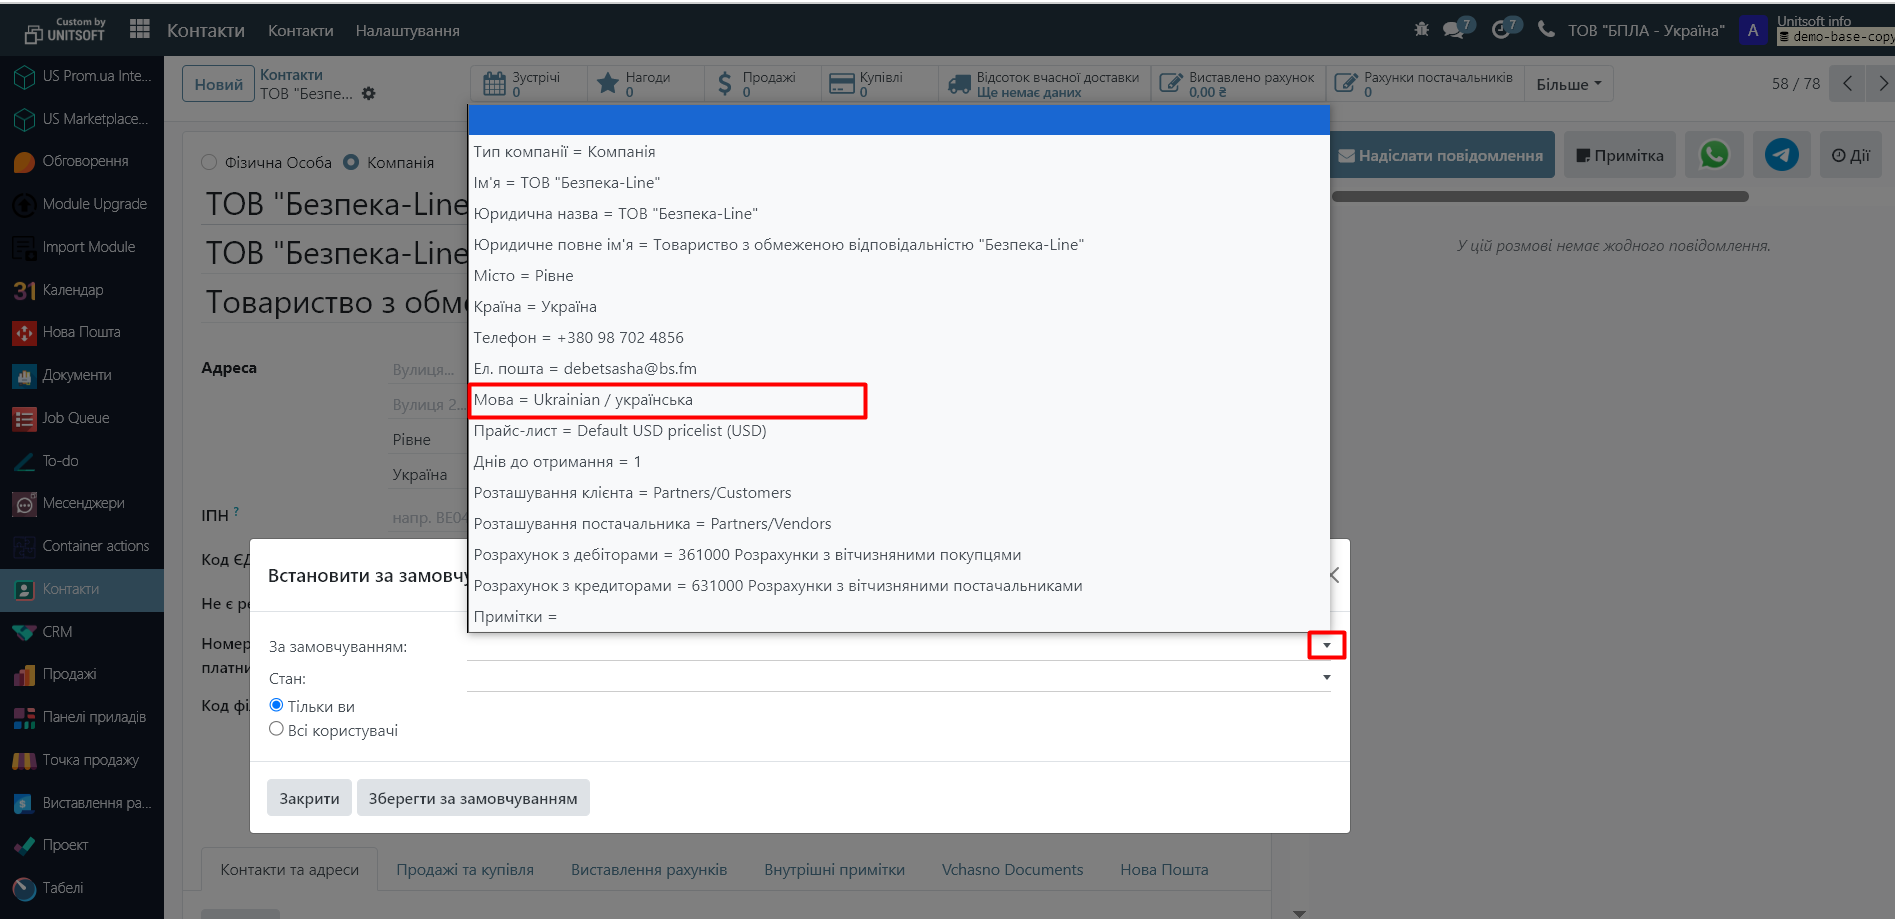This screenshot has width=1895, height=919.
Task: Click the contact settings gear icon
Action: click(369, 93)
